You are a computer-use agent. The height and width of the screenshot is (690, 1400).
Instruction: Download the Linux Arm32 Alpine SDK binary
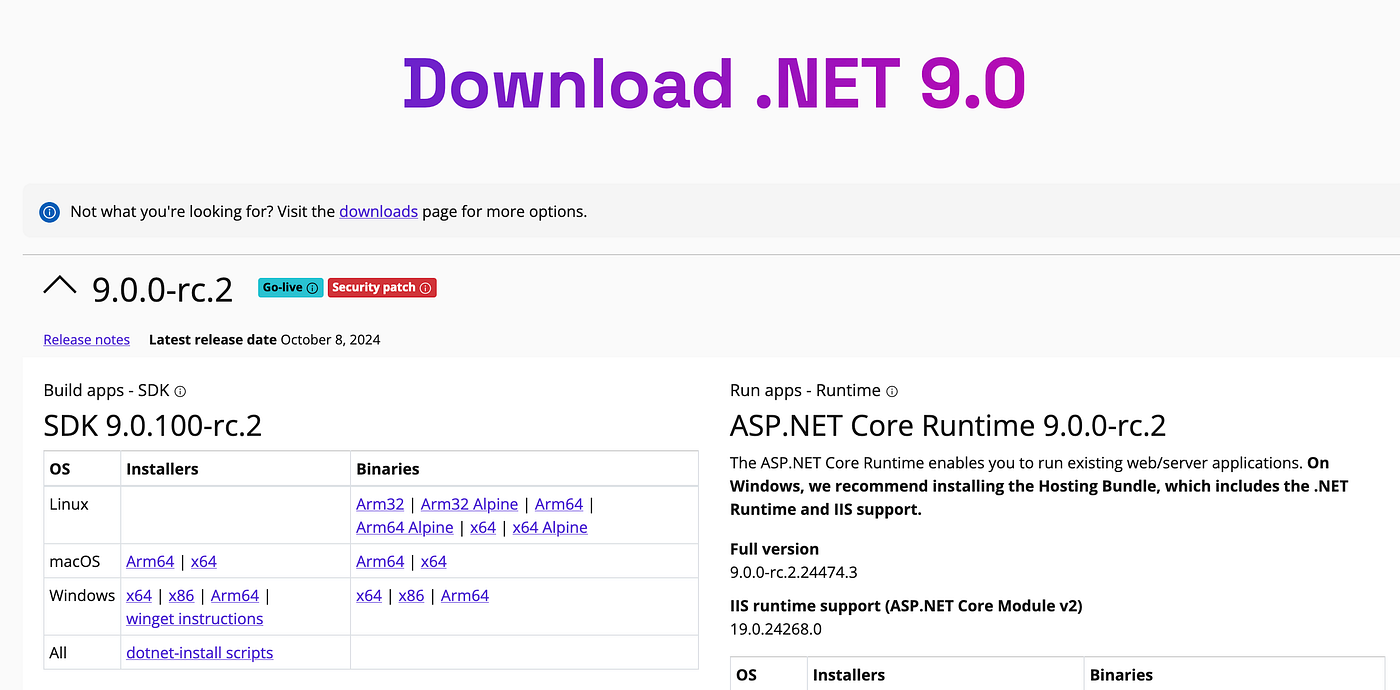pos(469,505)
